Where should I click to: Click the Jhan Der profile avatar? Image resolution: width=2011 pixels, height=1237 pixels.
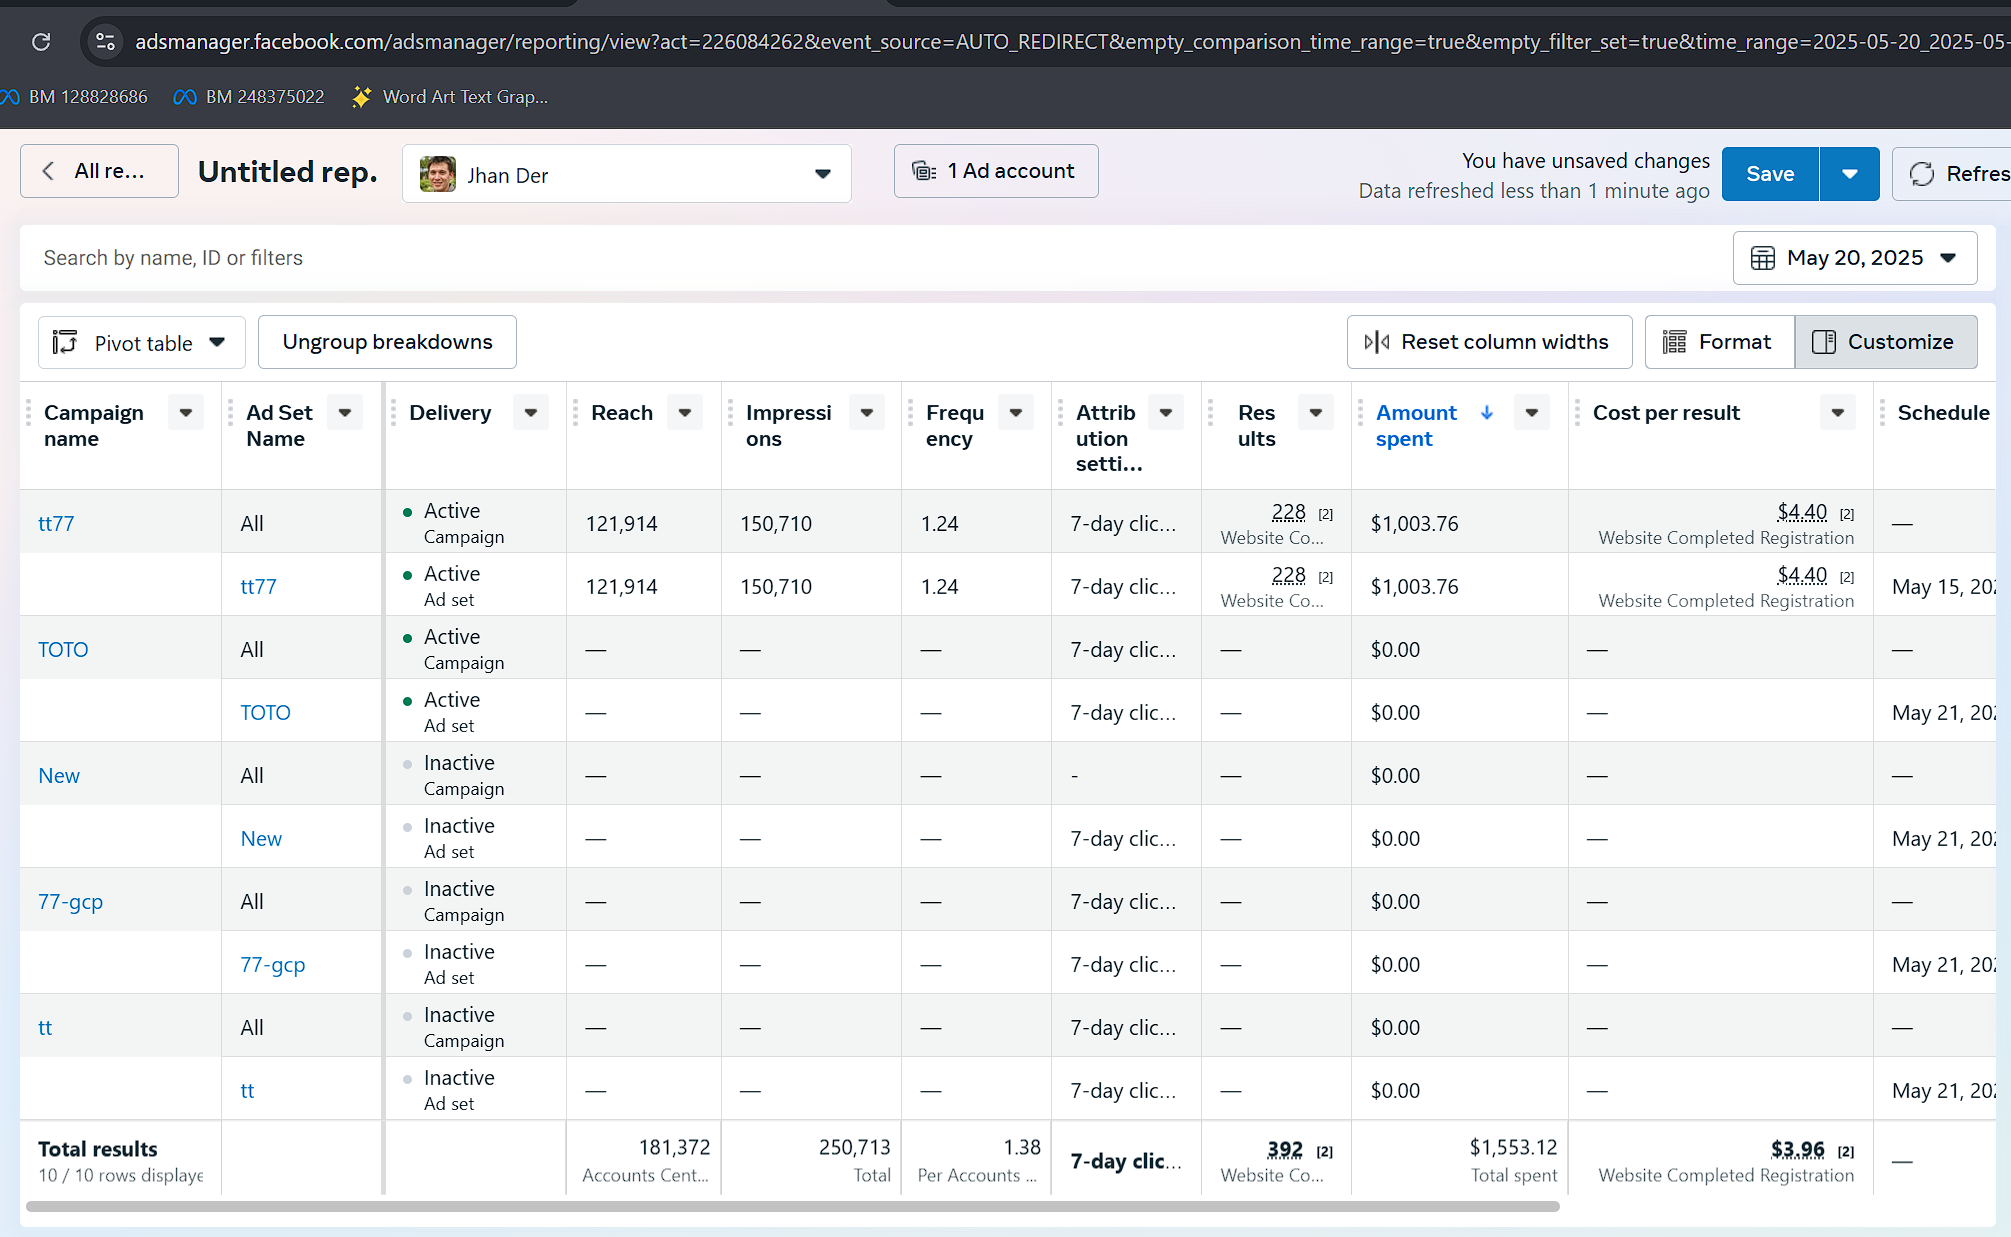point(438,175)
